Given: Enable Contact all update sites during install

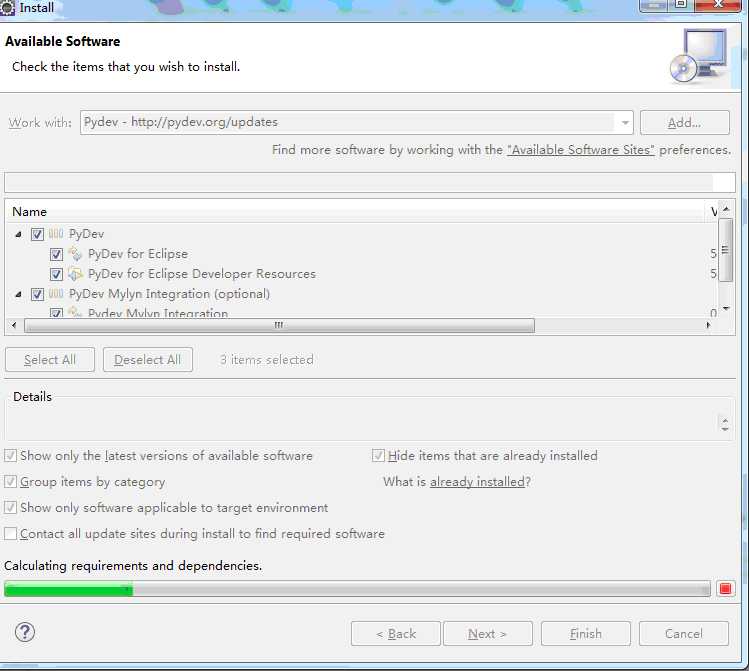Looking at the screenshot, I should tap(11, 533).
